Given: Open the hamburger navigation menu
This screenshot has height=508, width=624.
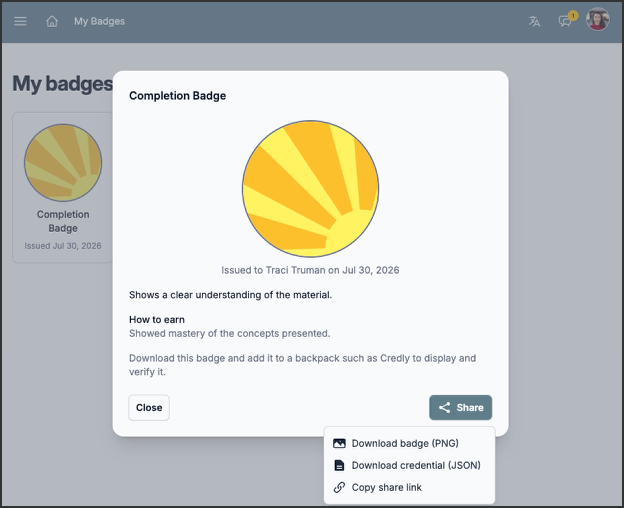Looking at the screenshot, I should [x=20, y=21].
